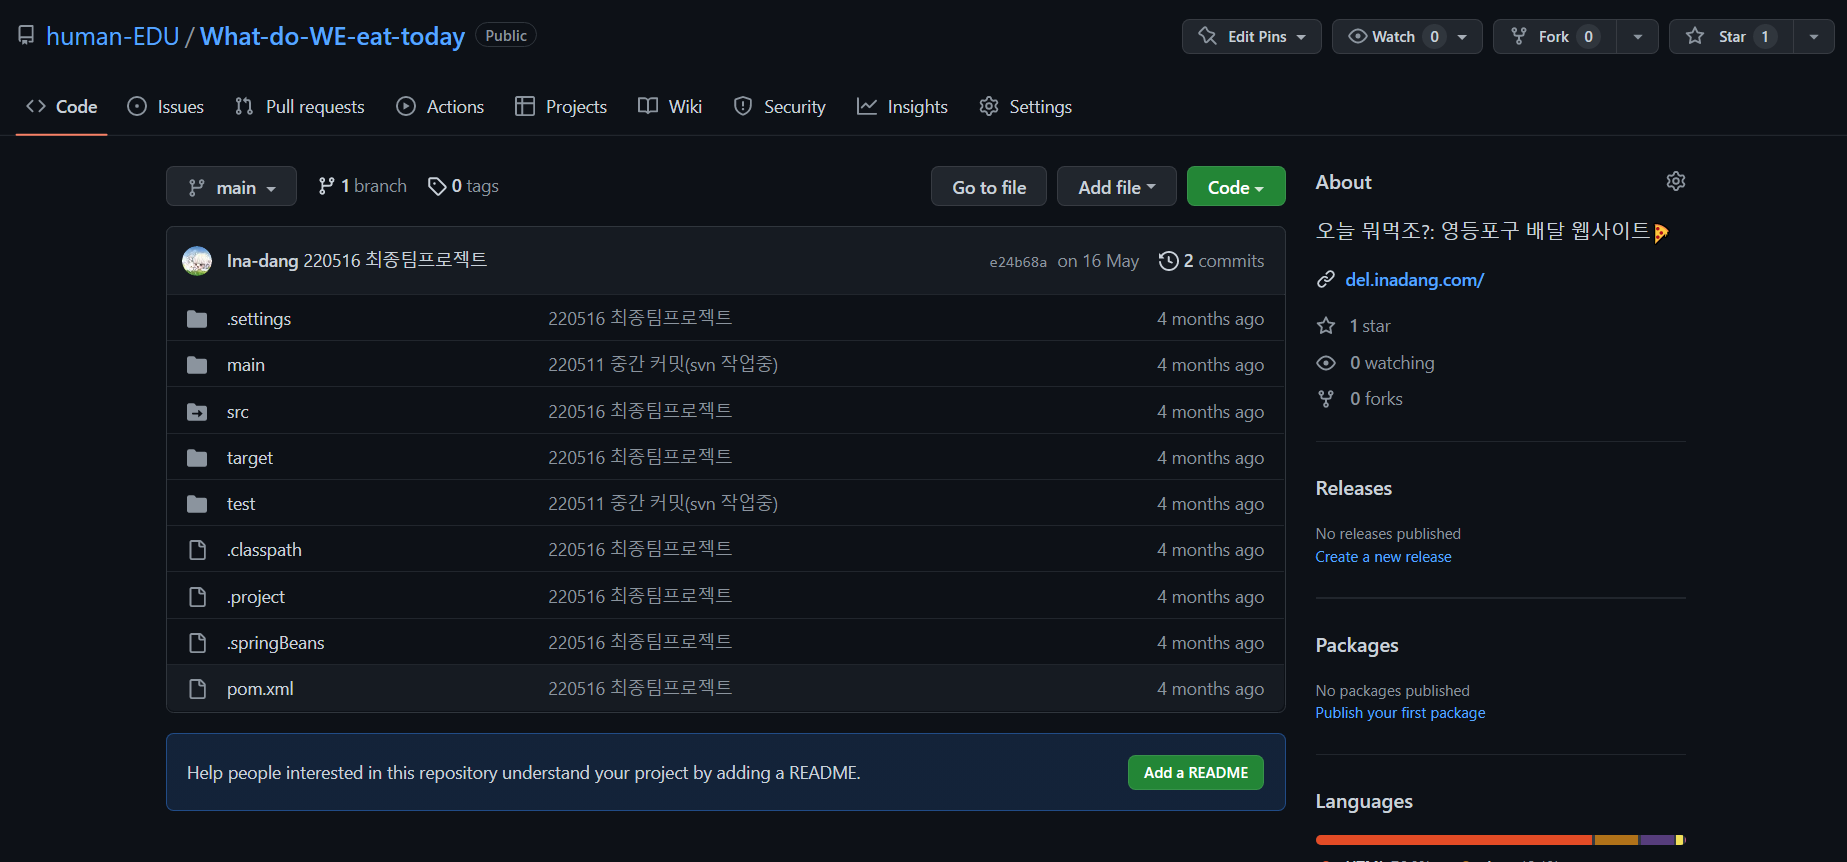Expand the star lists arrow
Image resolution: width=1847 pixels, height=862 pixels.
tap(1813, 37)
